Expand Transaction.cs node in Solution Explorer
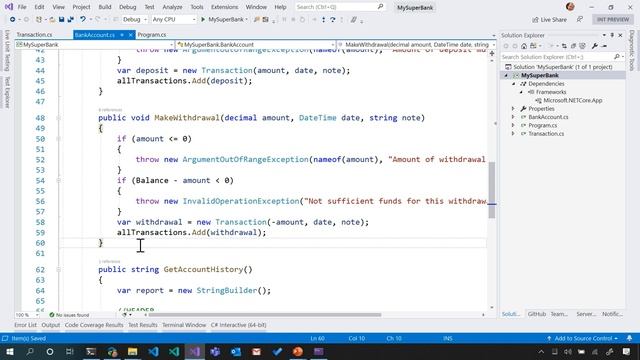640x360 pixels. pyautogui.click(x=513, y=133)
